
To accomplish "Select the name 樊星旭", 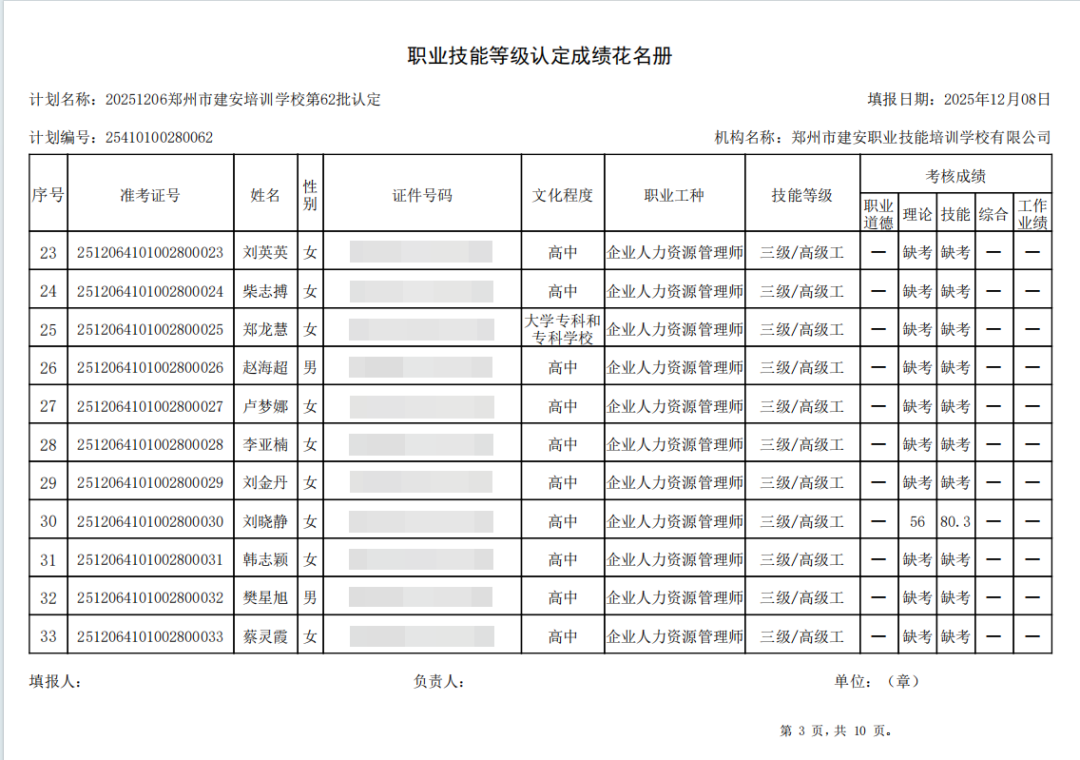I will pos(265,598).
